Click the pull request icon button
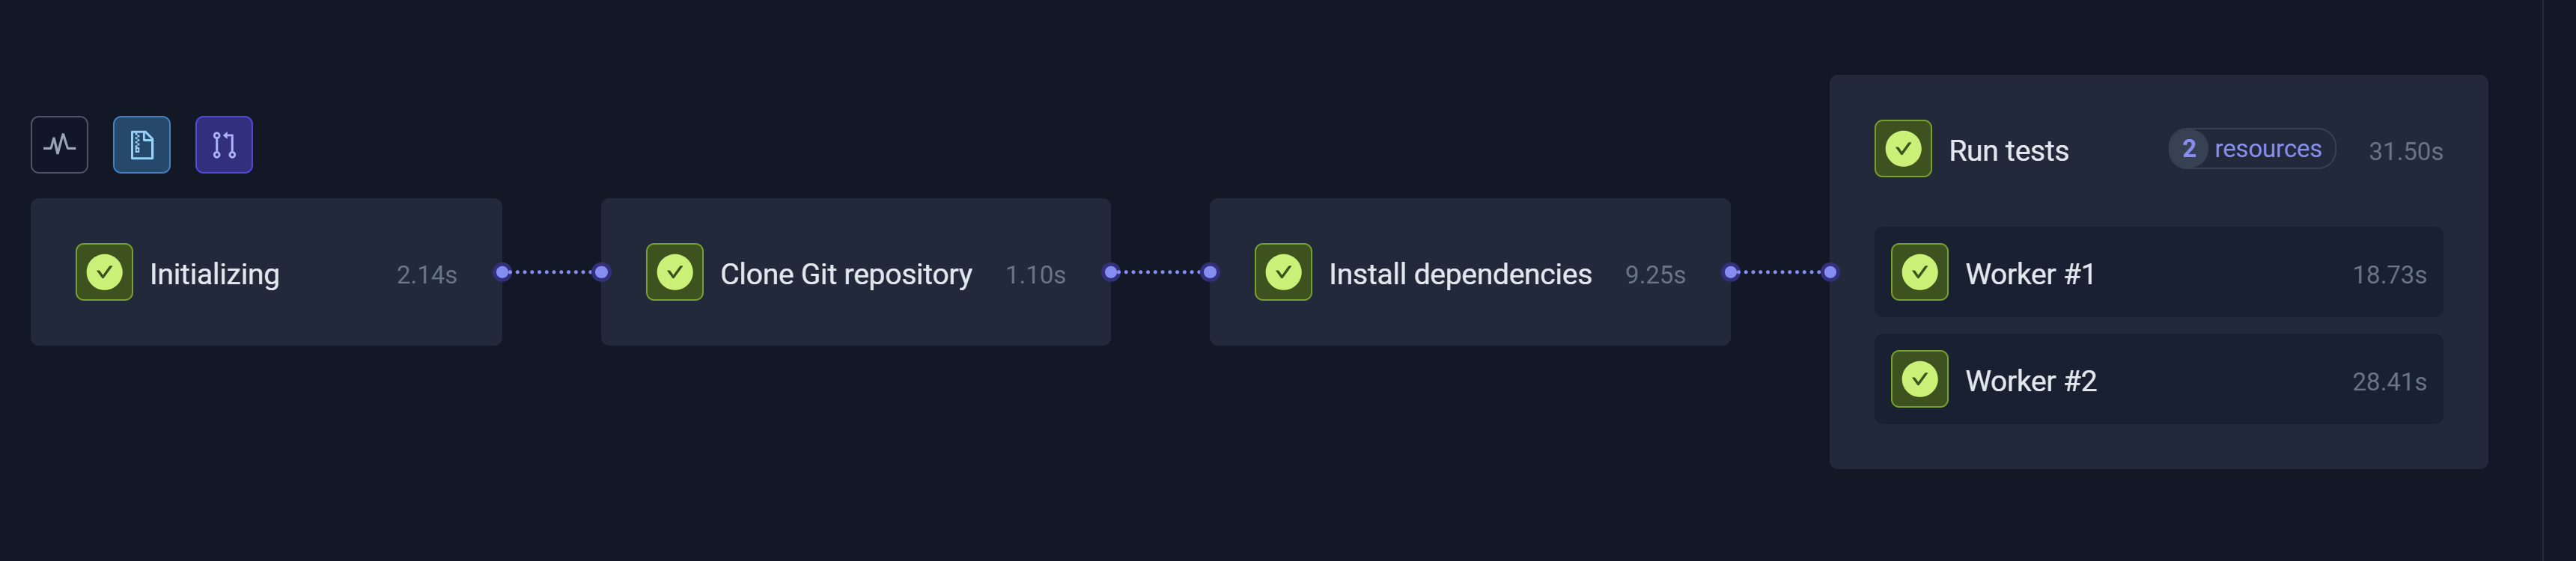The image size is (2576, 561). [224, 145]
